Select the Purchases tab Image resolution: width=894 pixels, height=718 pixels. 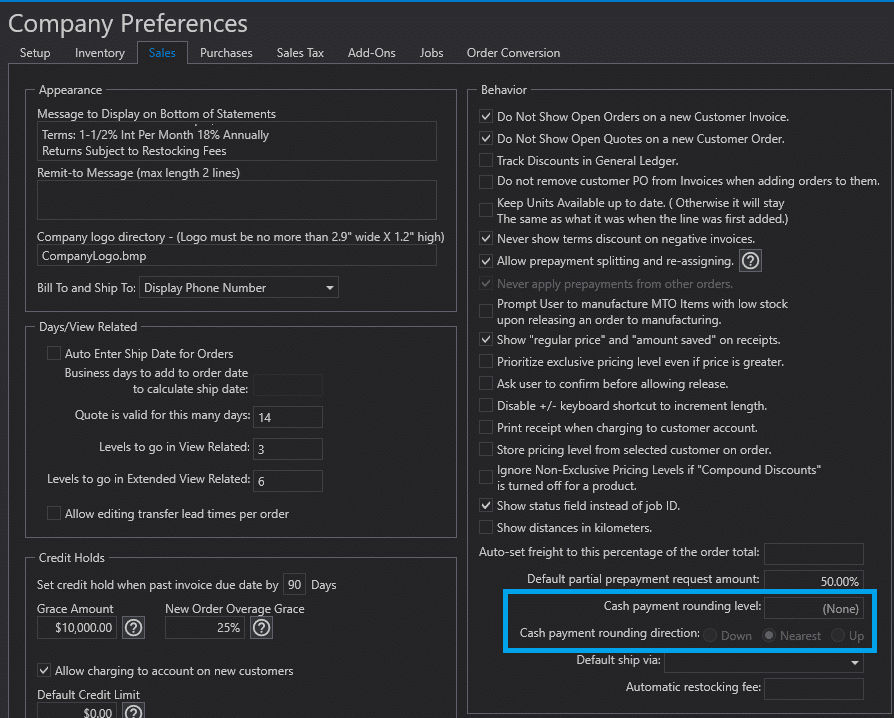point(226,53)
